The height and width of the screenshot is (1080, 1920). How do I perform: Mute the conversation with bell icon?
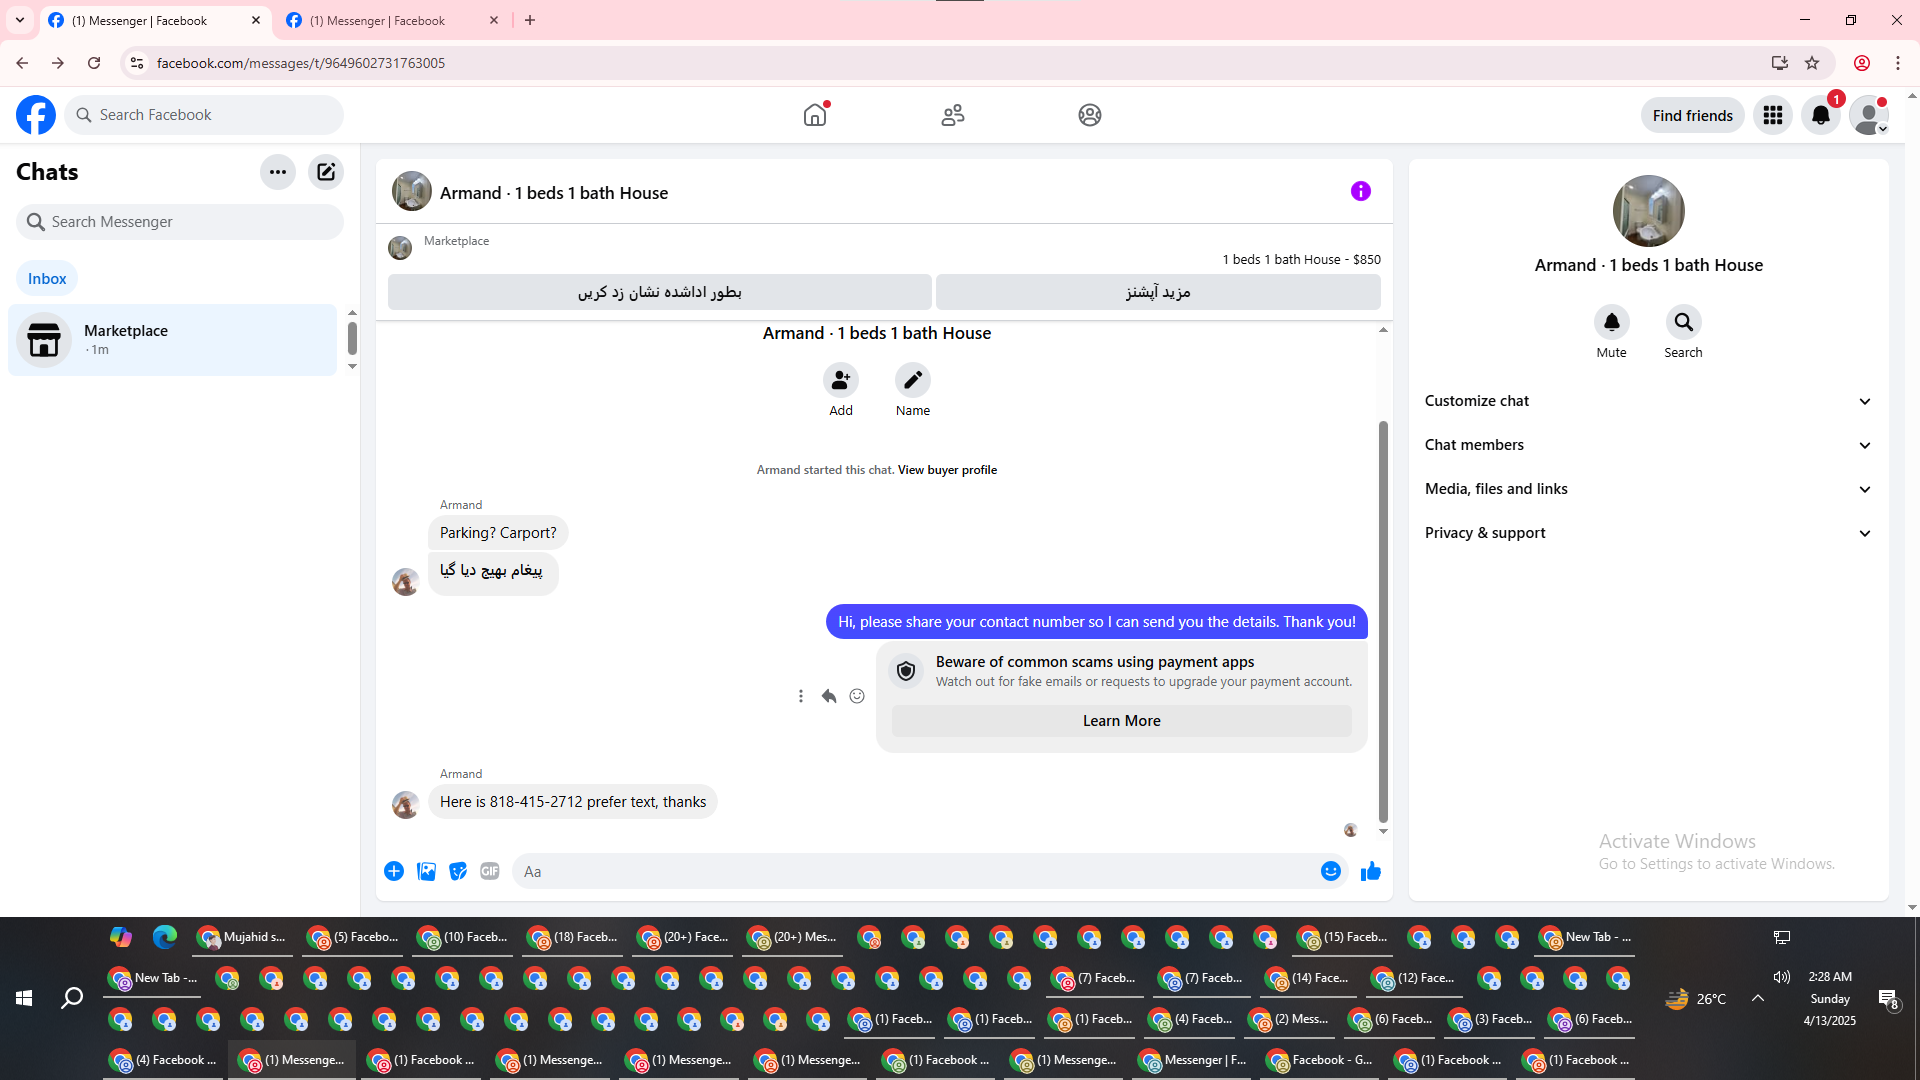tap(1612, 322)
